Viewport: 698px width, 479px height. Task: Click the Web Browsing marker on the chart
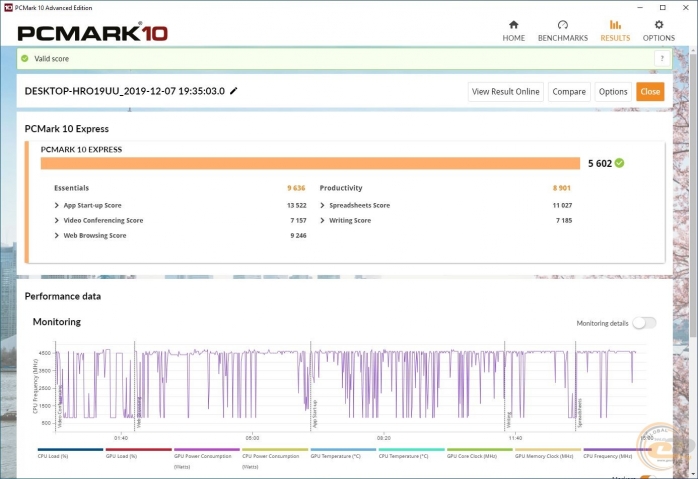(x=138, y=412)
